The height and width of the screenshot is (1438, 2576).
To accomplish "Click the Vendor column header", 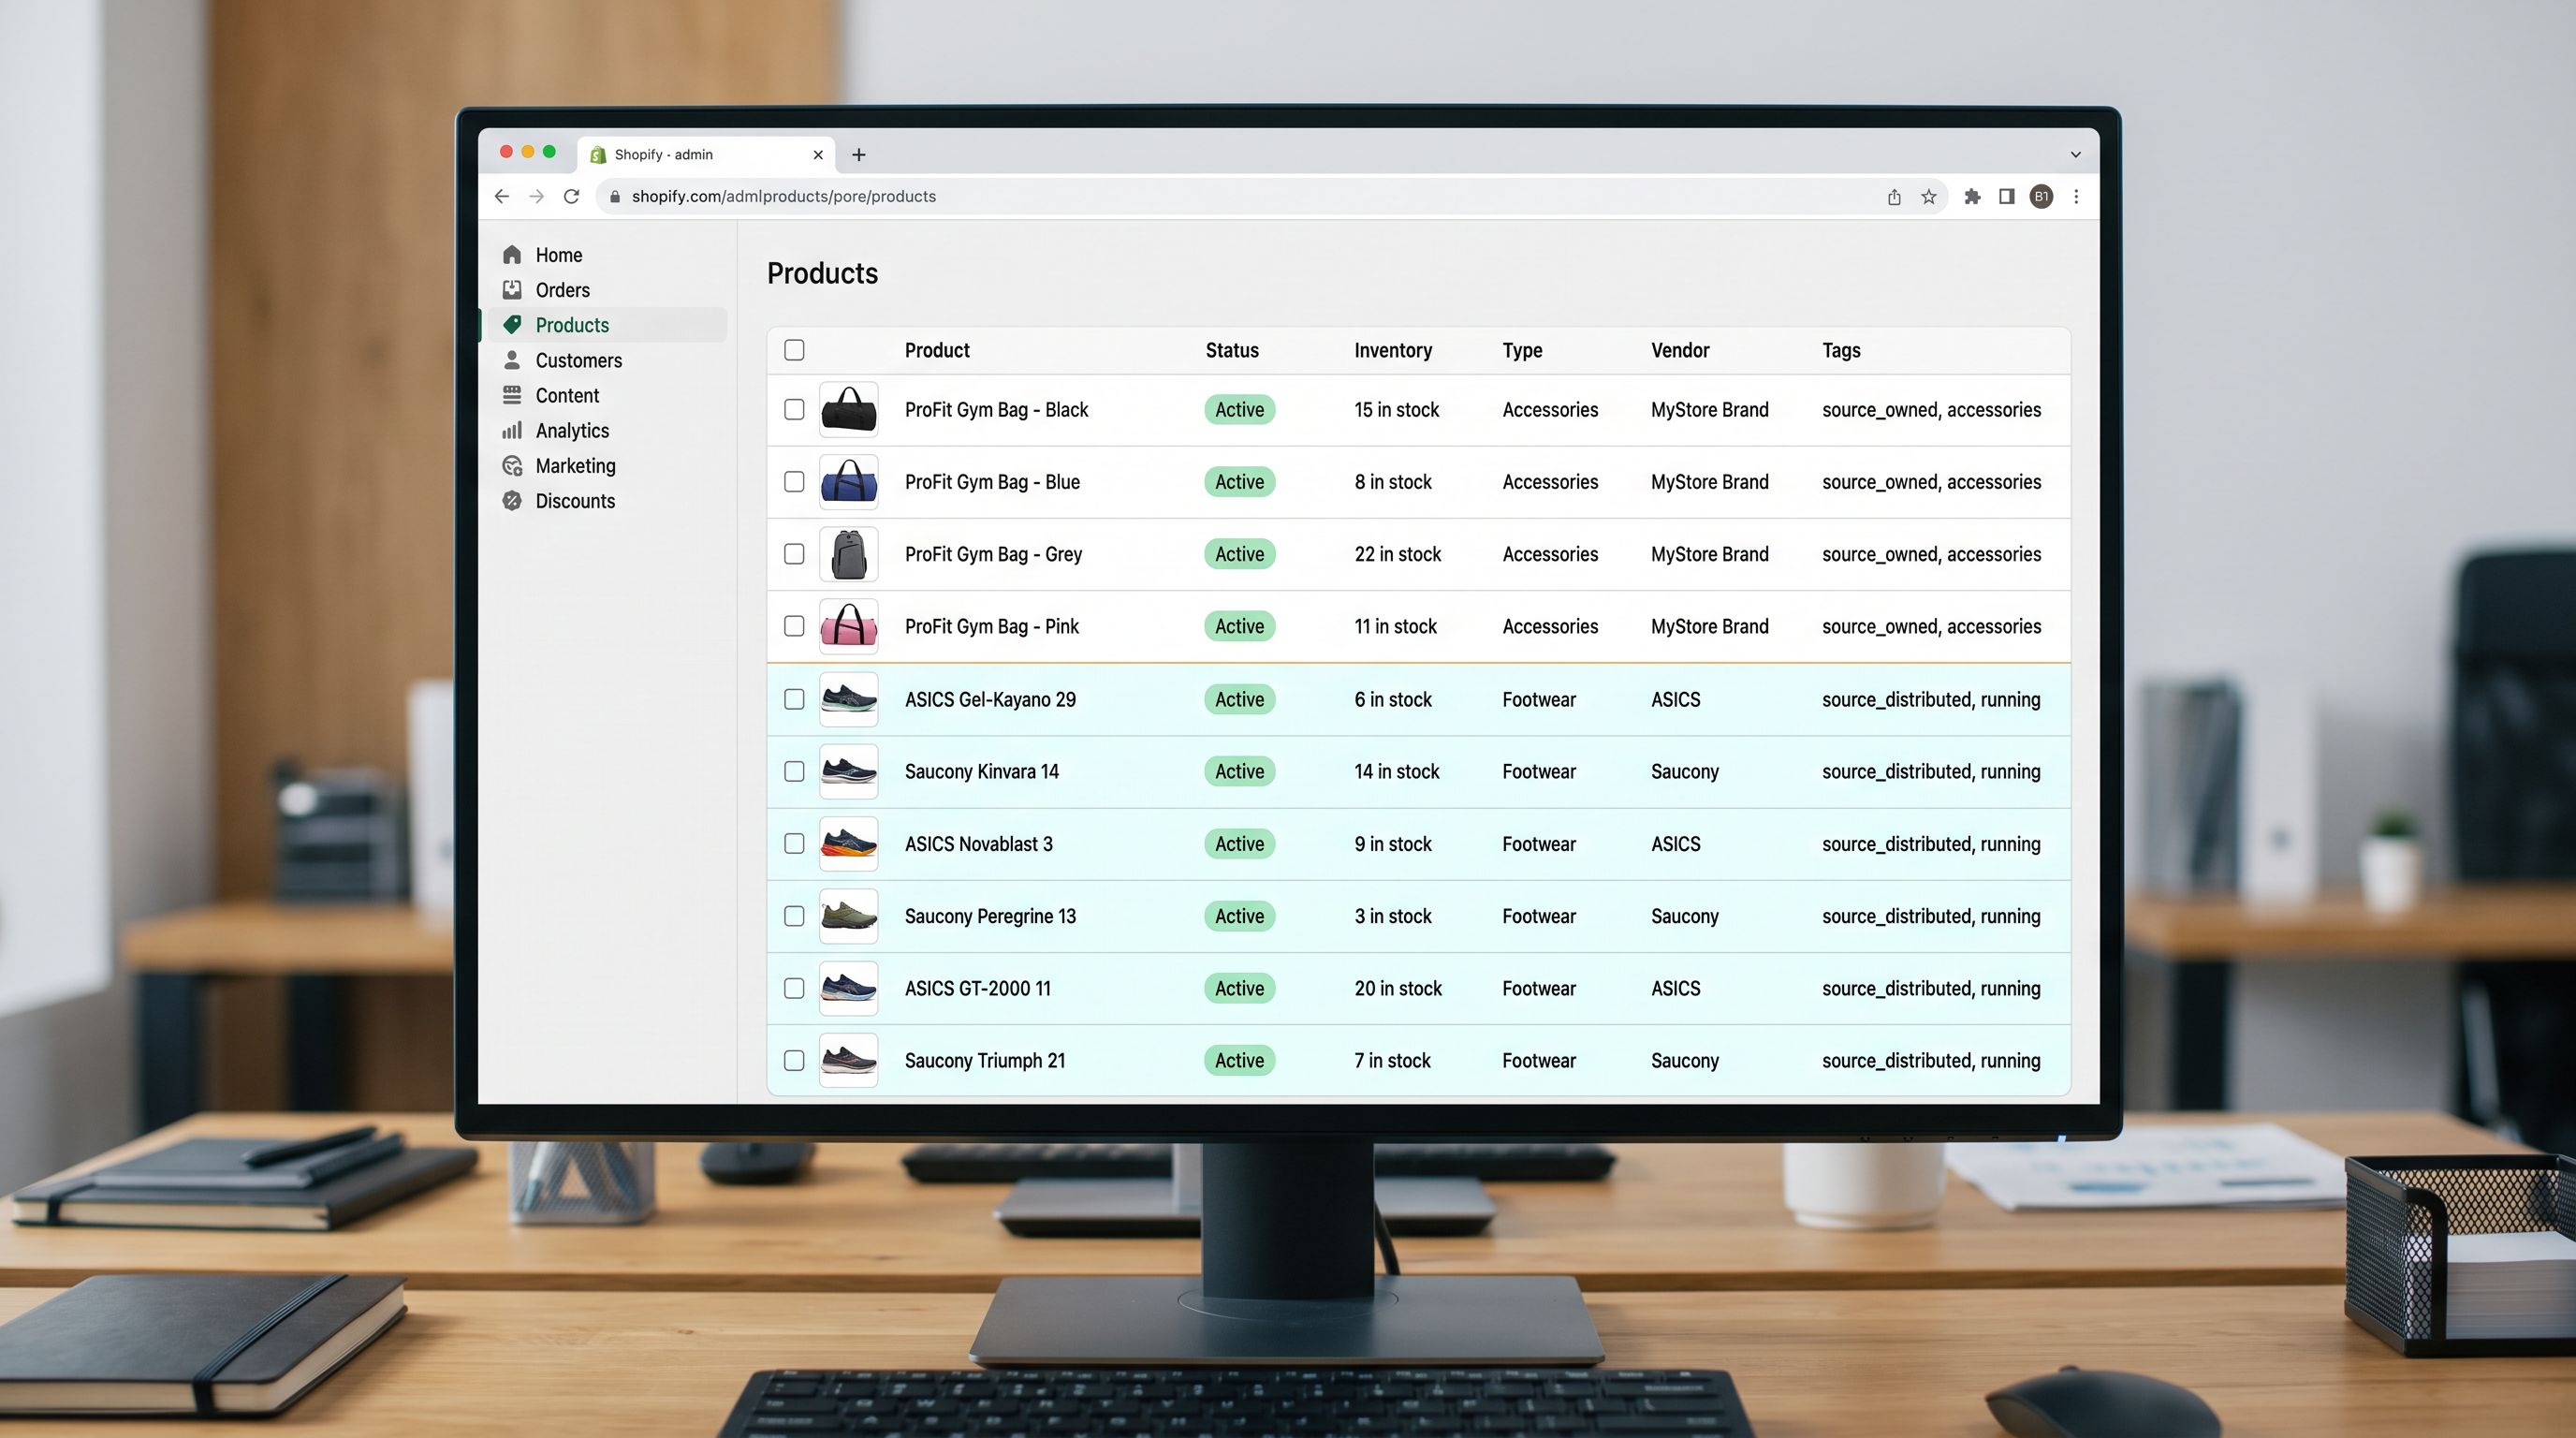I will (x=1680, y=351).
